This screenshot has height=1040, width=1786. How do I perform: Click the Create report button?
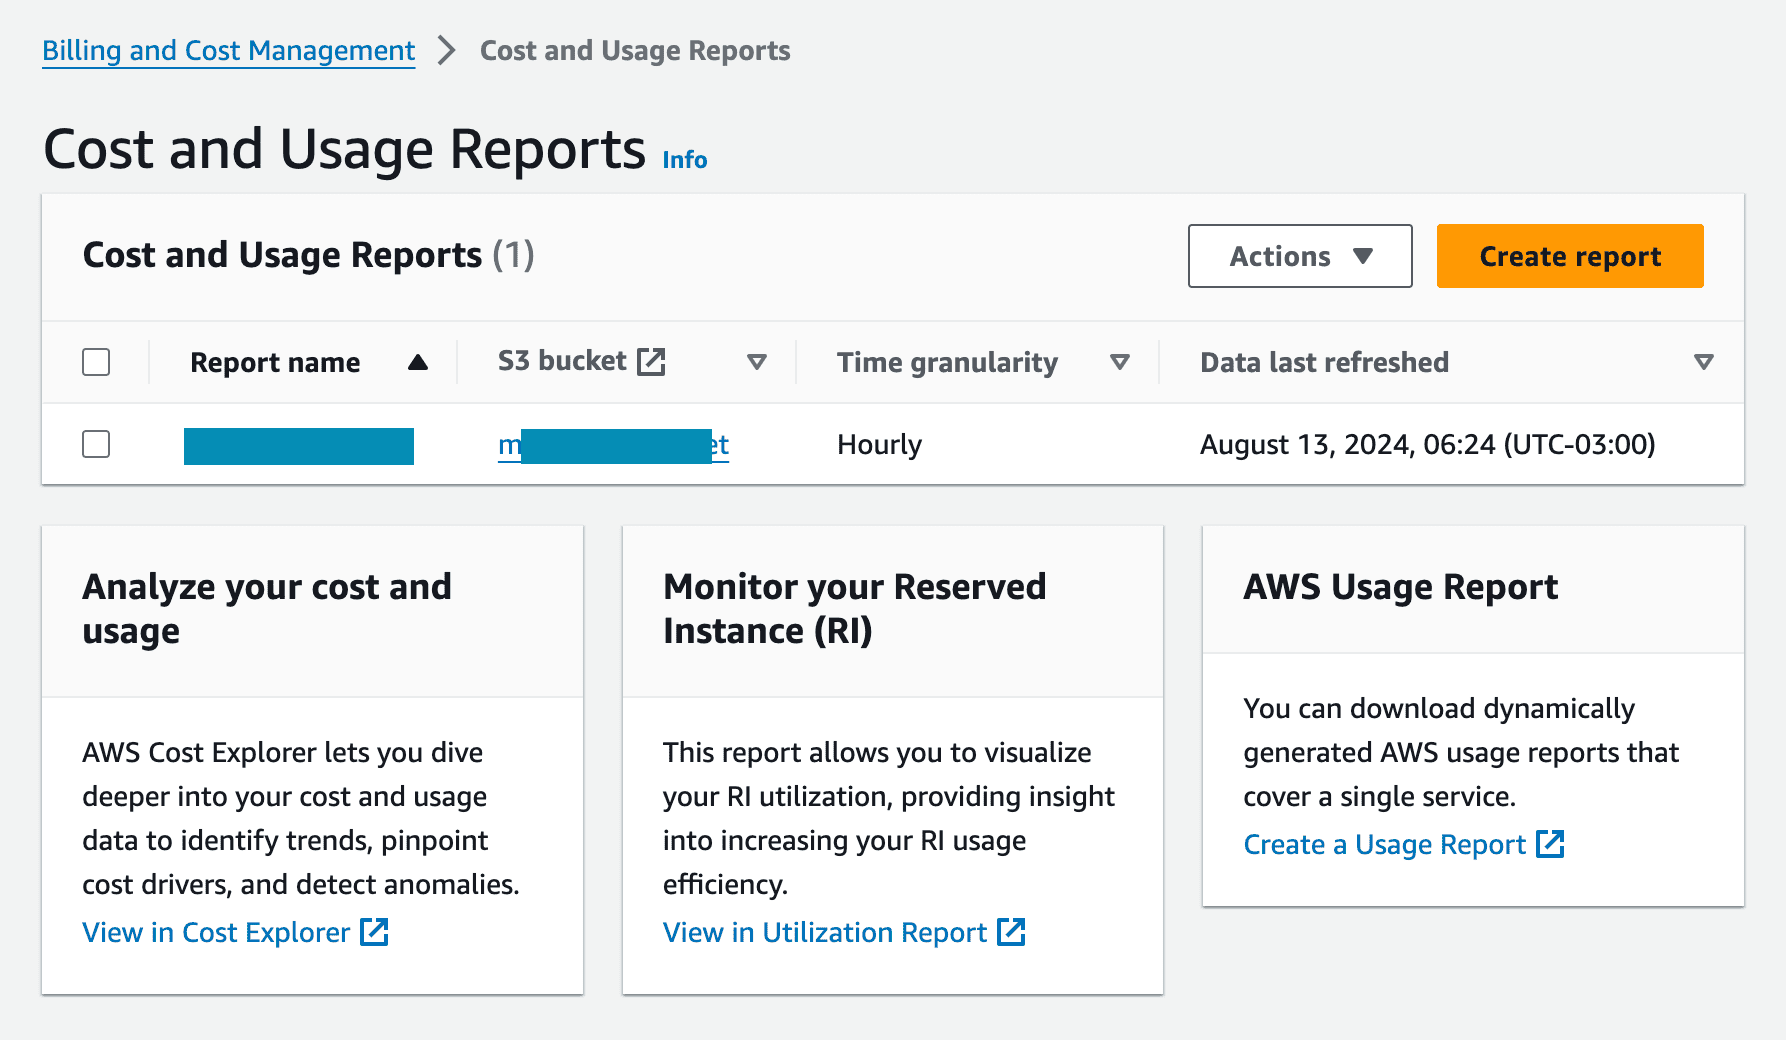1569,256
